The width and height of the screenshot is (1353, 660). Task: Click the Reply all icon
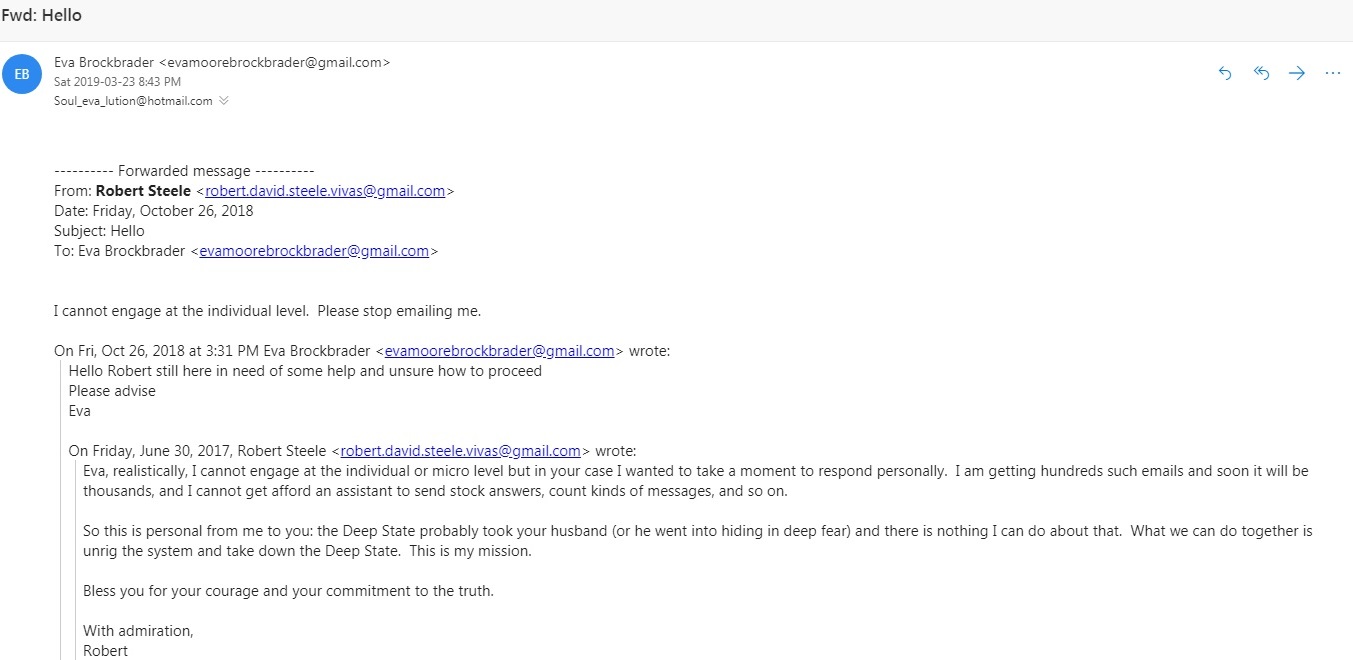[1261, 73]
